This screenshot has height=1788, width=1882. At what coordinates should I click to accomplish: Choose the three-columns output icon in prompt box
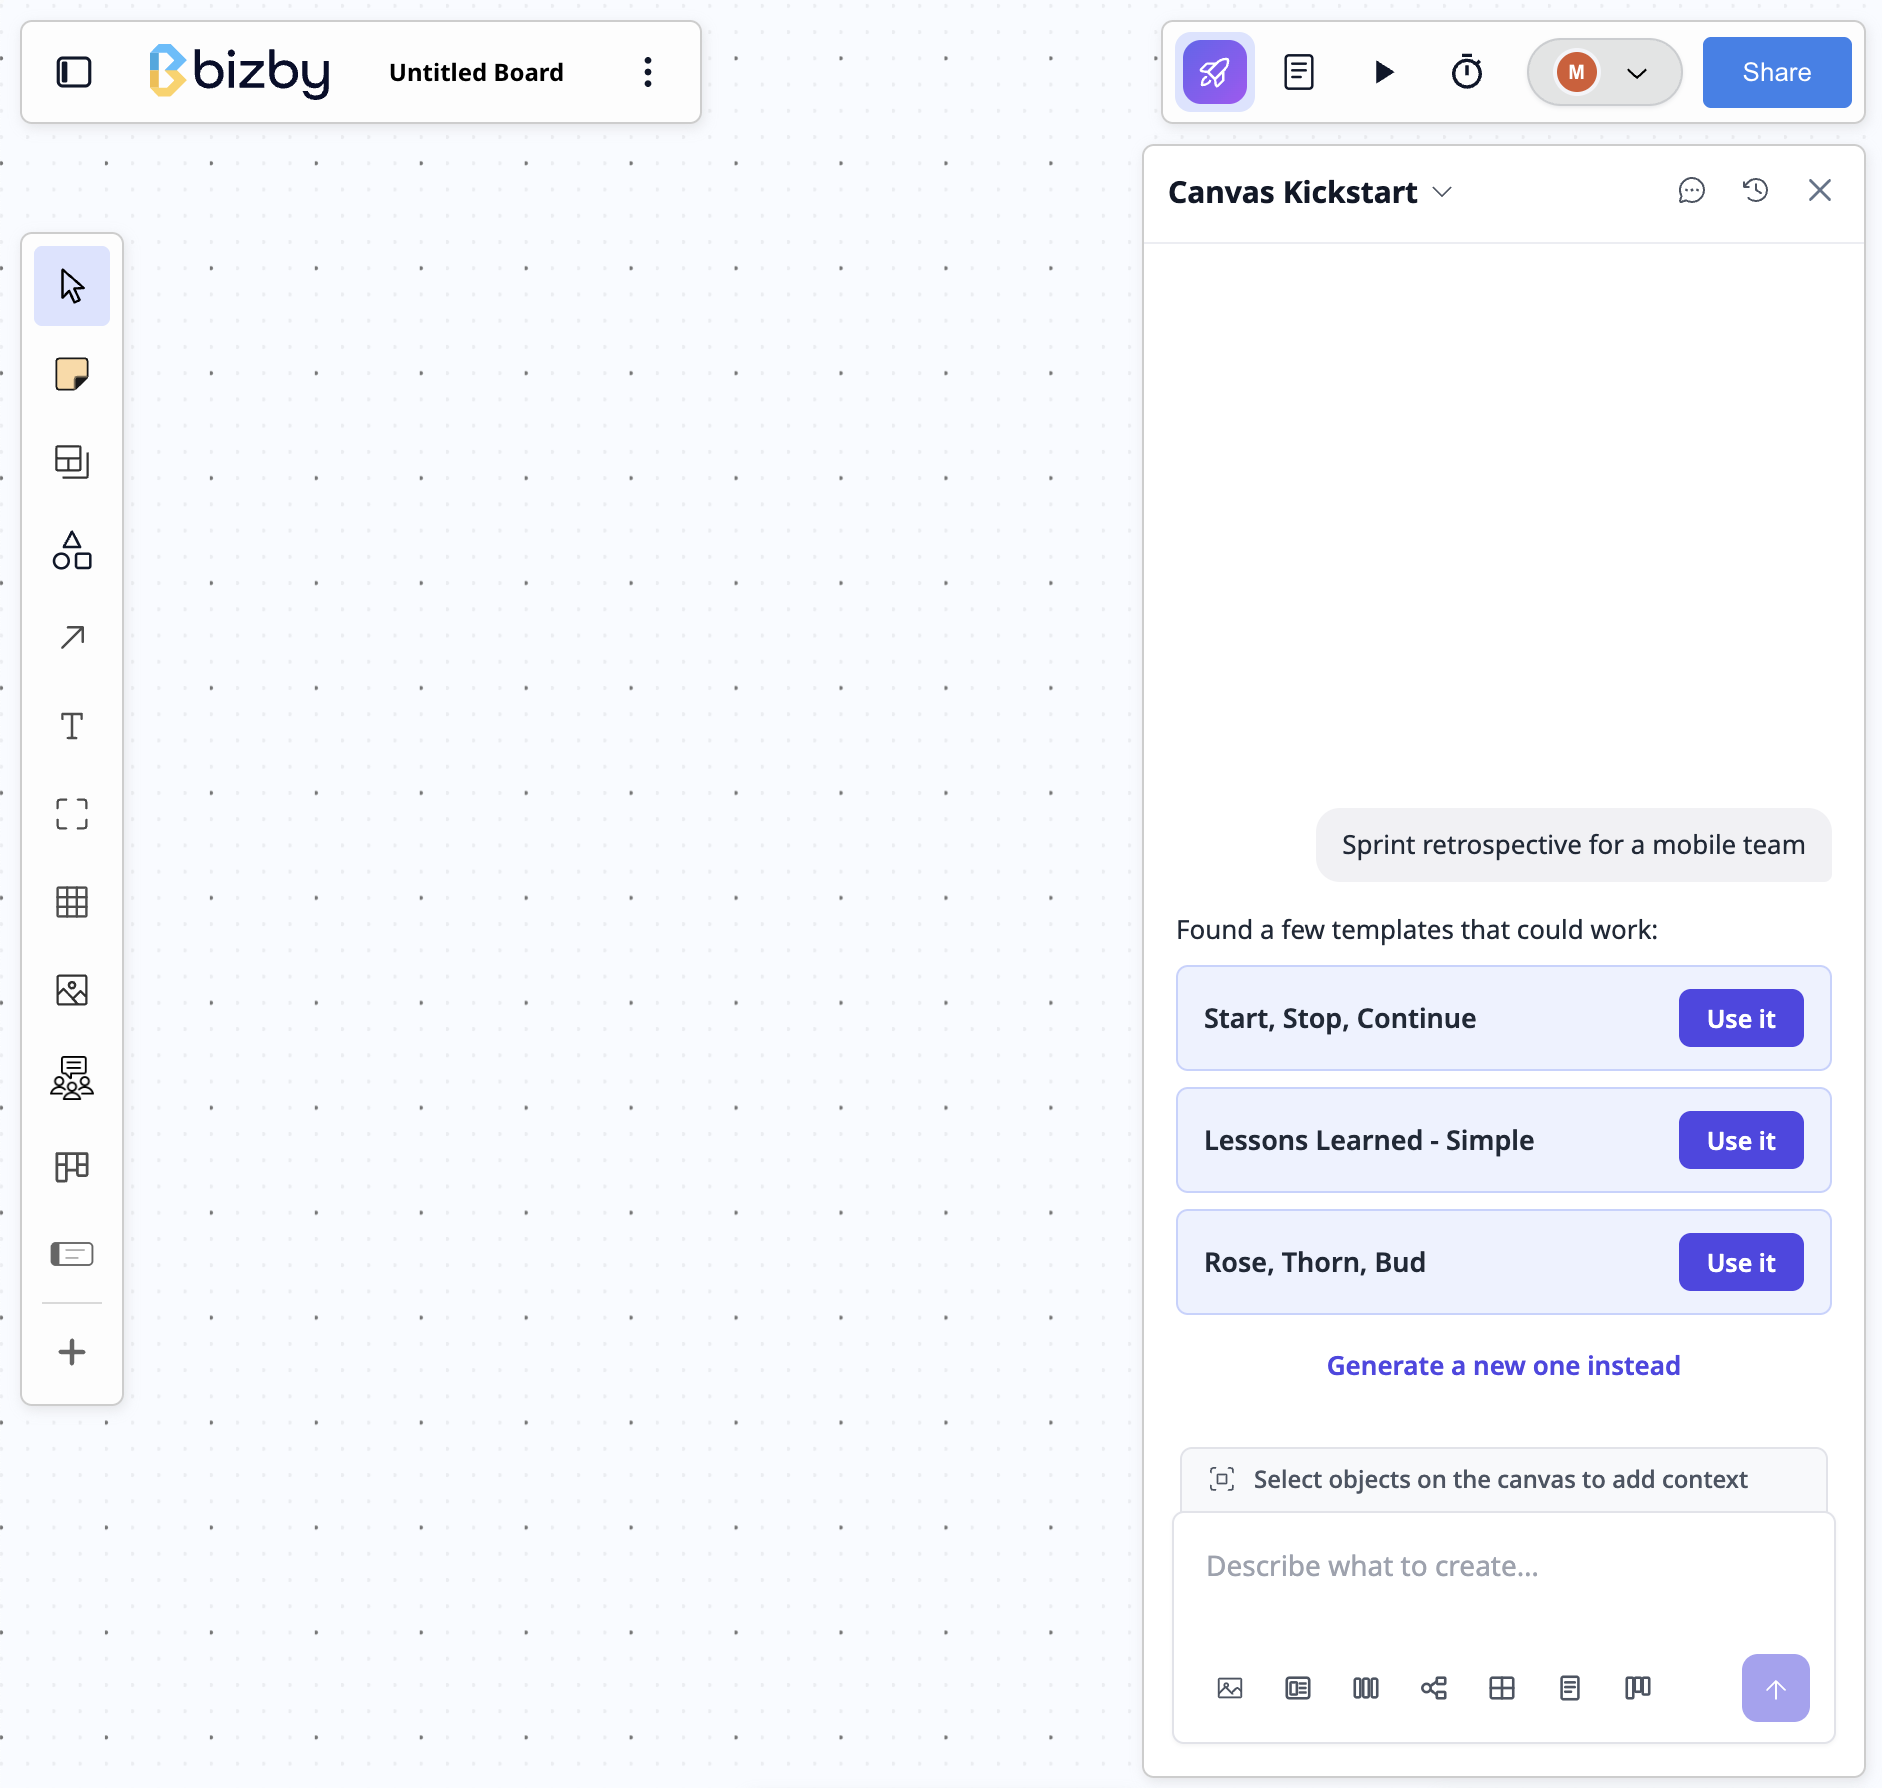[1366, 1688]
